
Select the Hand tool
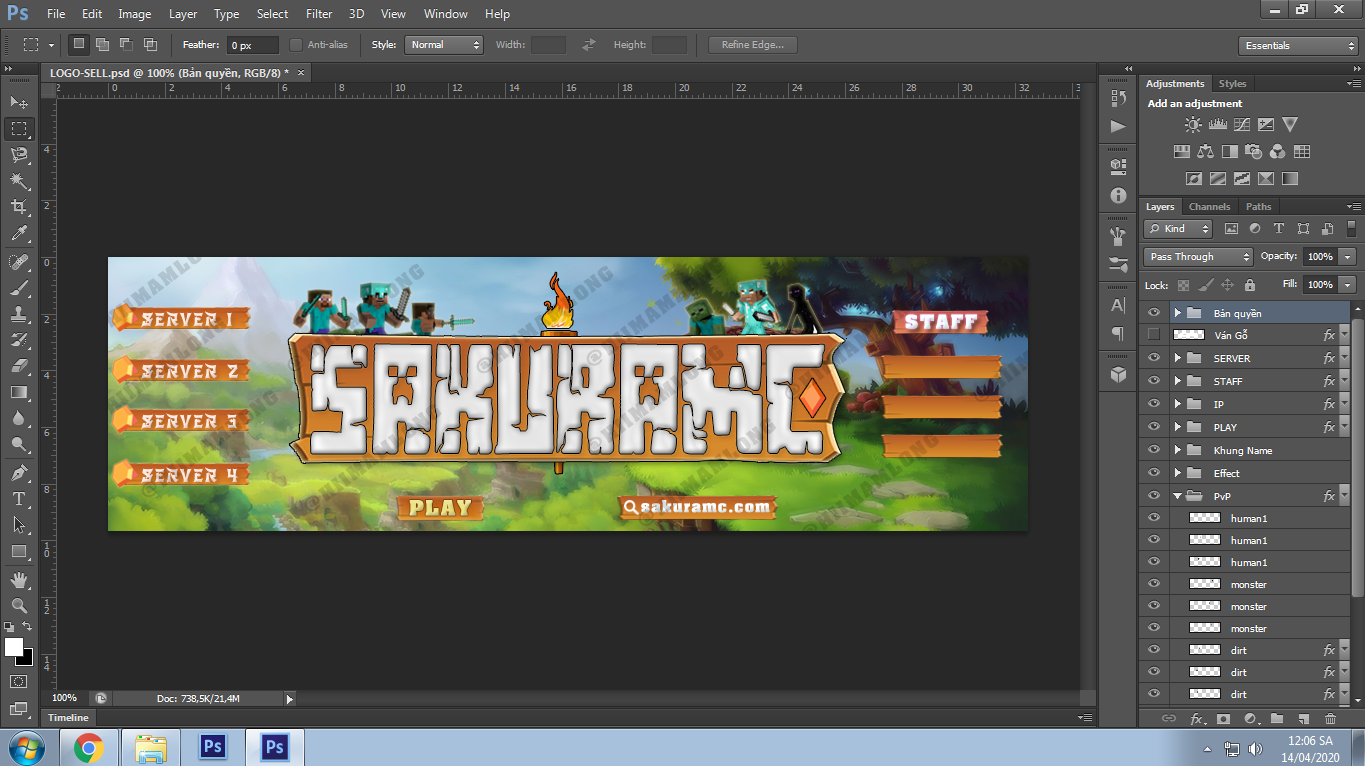coord(19,579)
